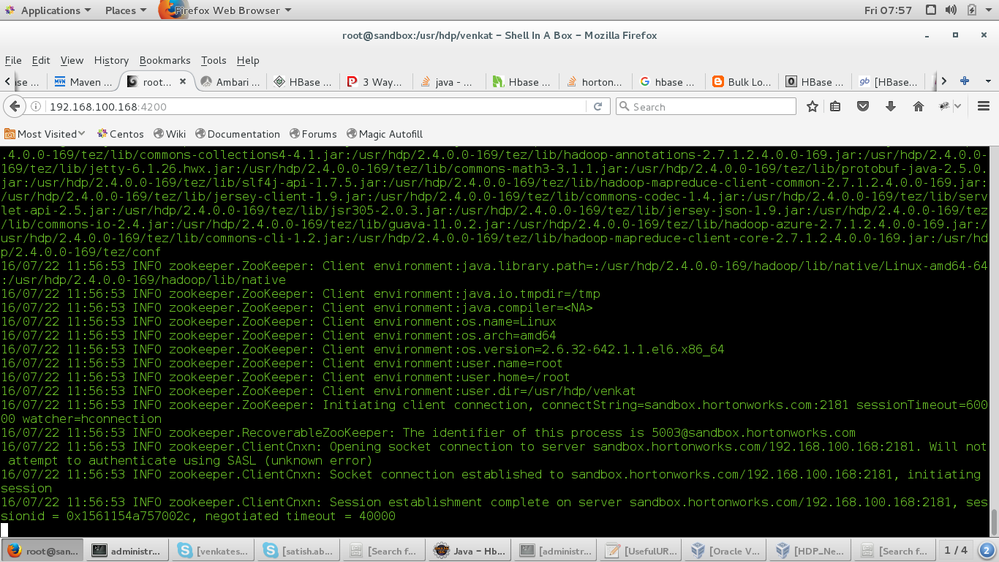Viewport: 999px width, 562px height.
Task: Bookmark this page with the star icon
Action: click(812, 106)
